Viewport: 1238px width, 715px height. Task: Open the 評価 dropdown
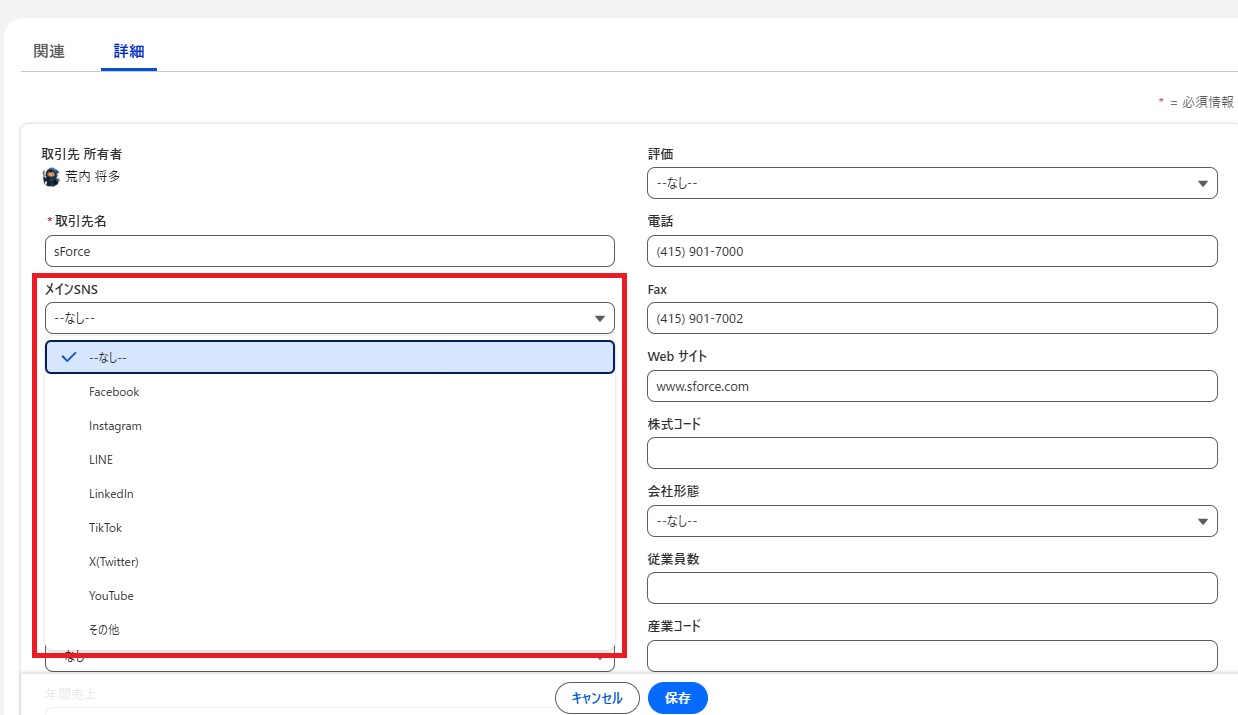click(x=931, y=183)
